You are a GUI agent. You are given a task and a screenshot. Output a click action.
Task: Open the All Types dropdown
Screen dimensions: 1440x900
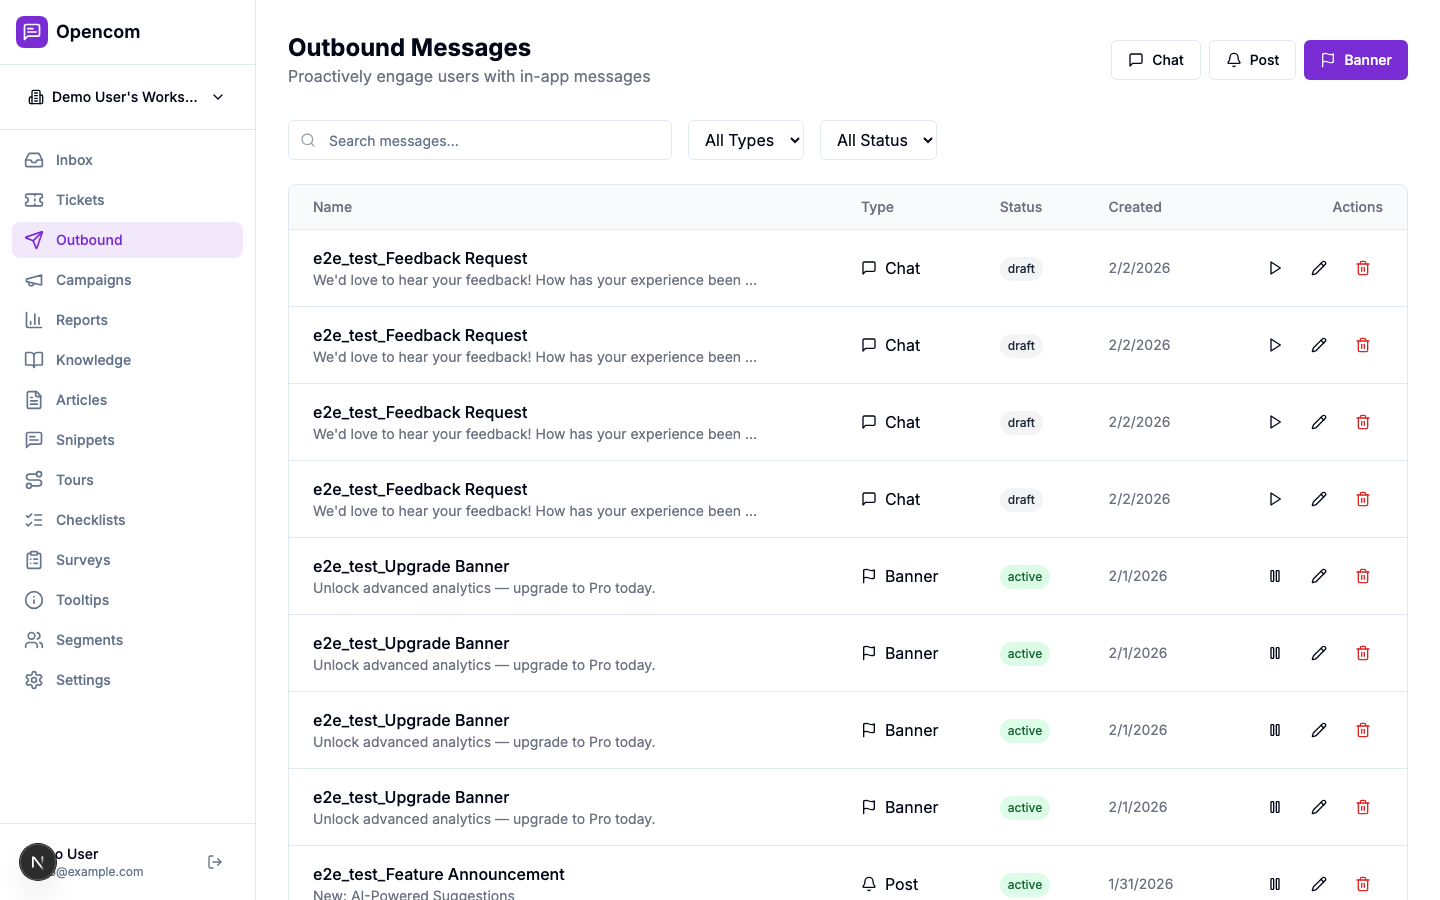click(746, 140)
